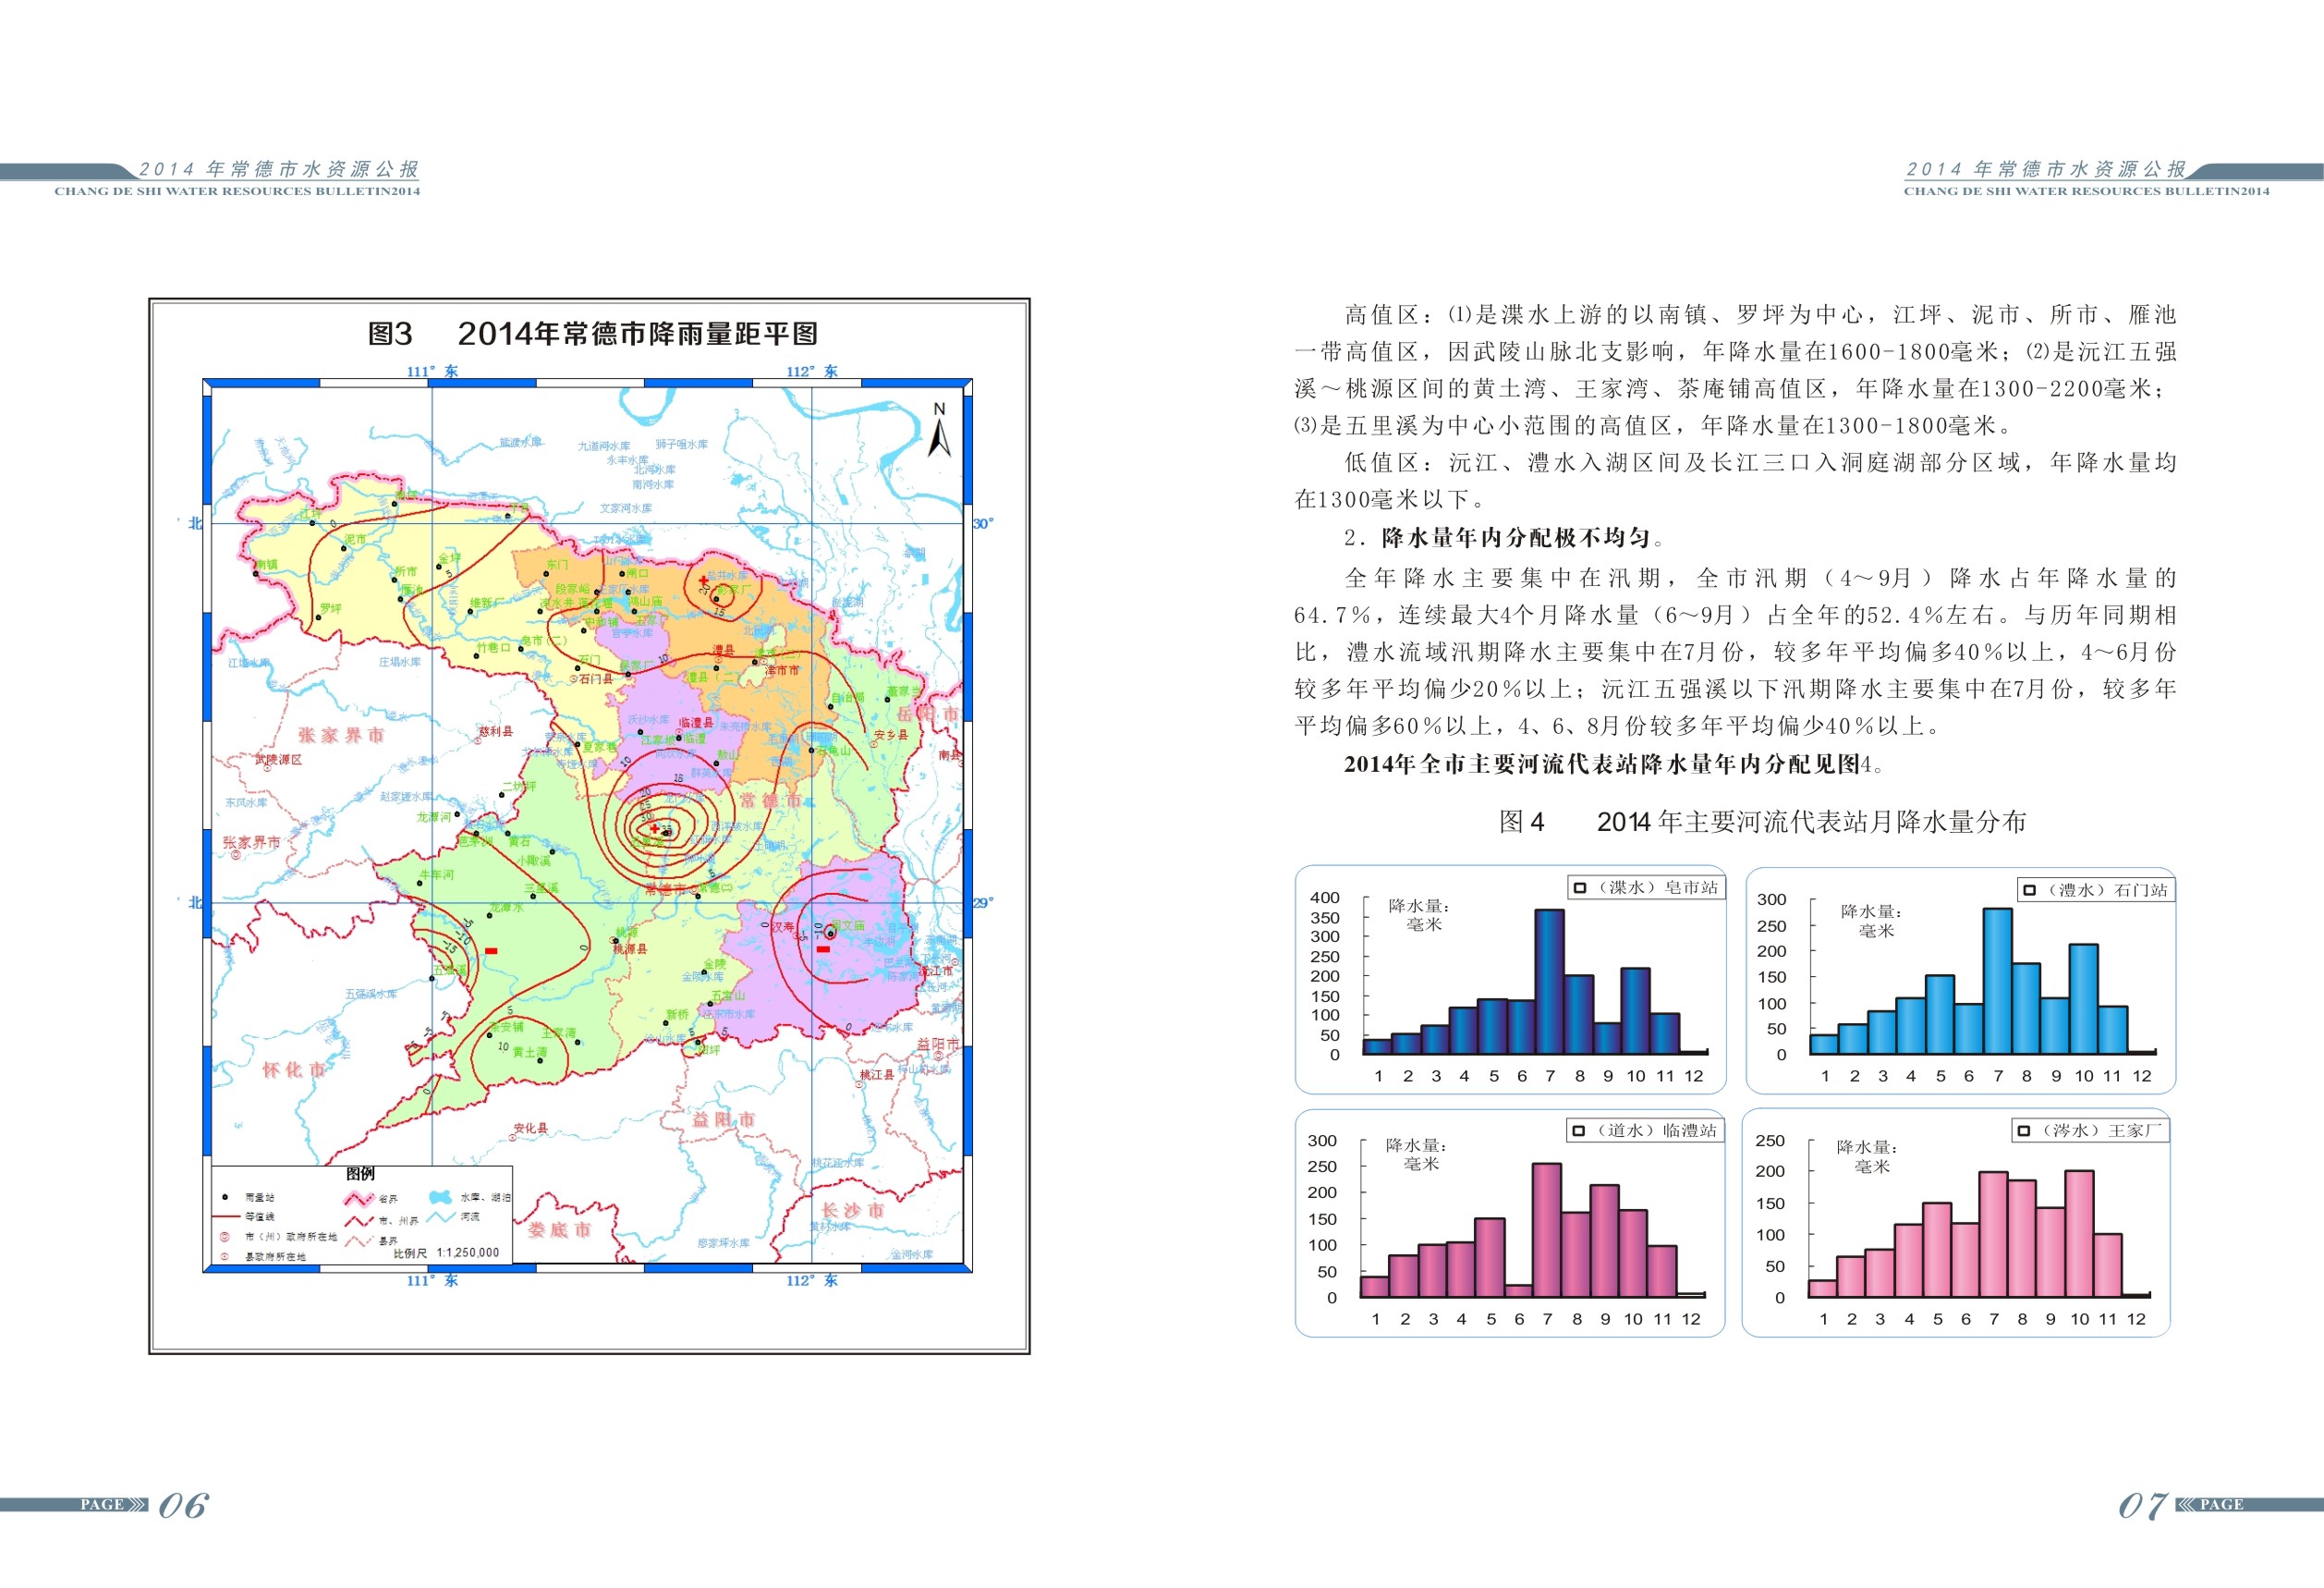
Task: Click the red cross marker at the contour center
Action: (x=655, y=828)
